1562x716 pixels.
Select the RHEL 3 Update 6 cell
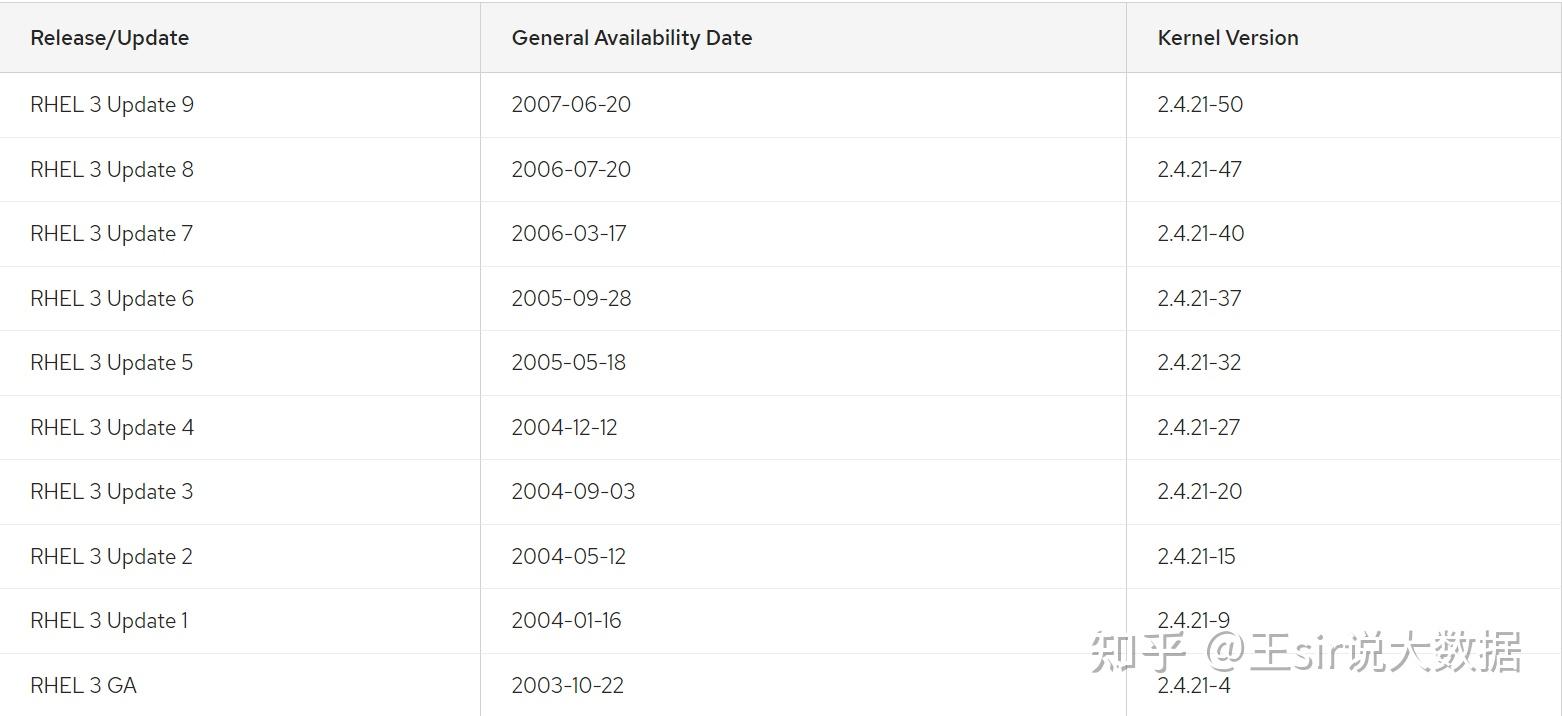click(112, 299)
